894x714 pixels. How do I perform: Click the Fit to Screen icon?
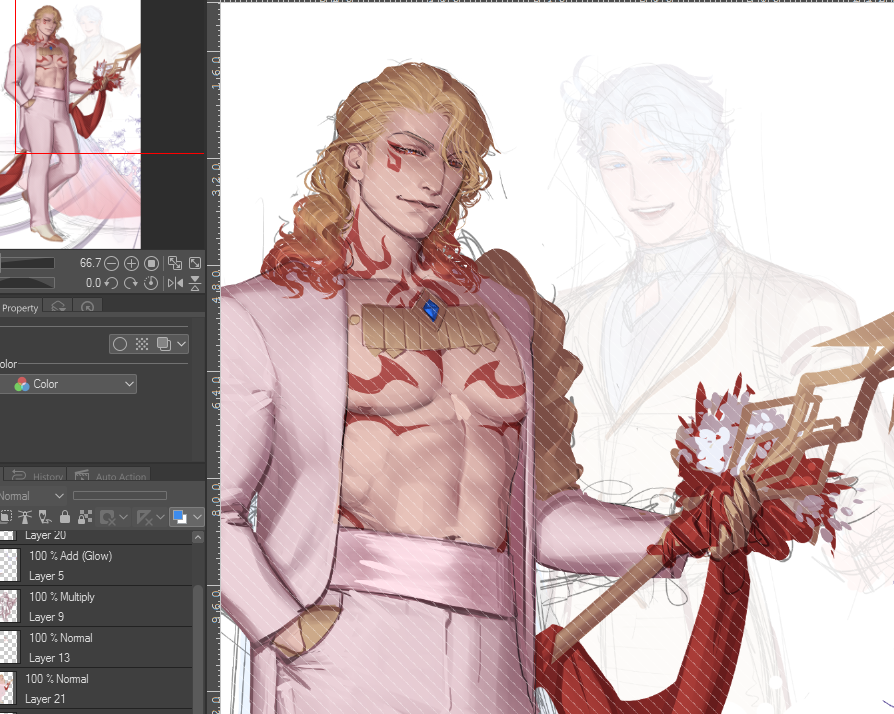[x=195, y=263]
